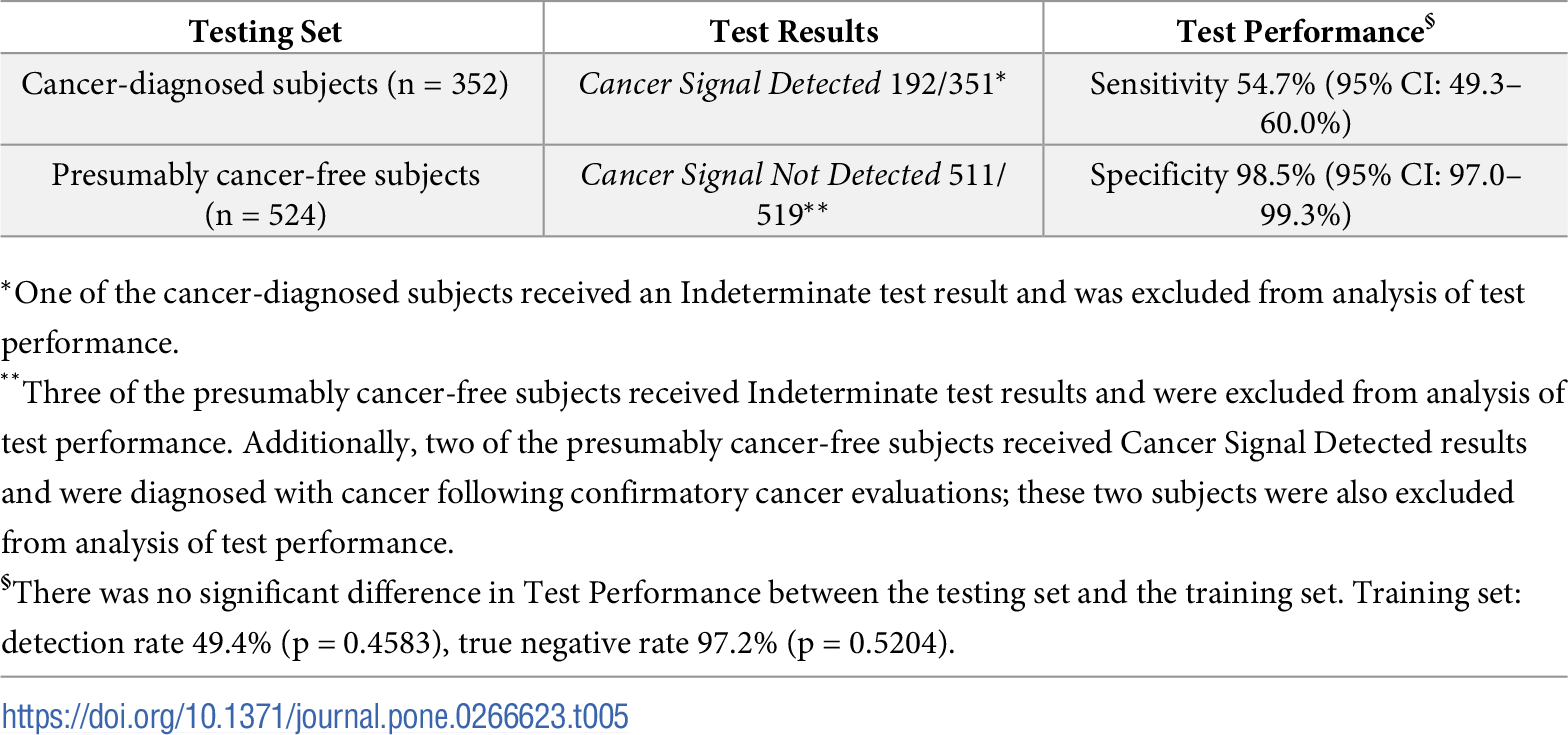Open the DOI link below the table
Viewport: 1568px width, 735px height.
(315, 716)
